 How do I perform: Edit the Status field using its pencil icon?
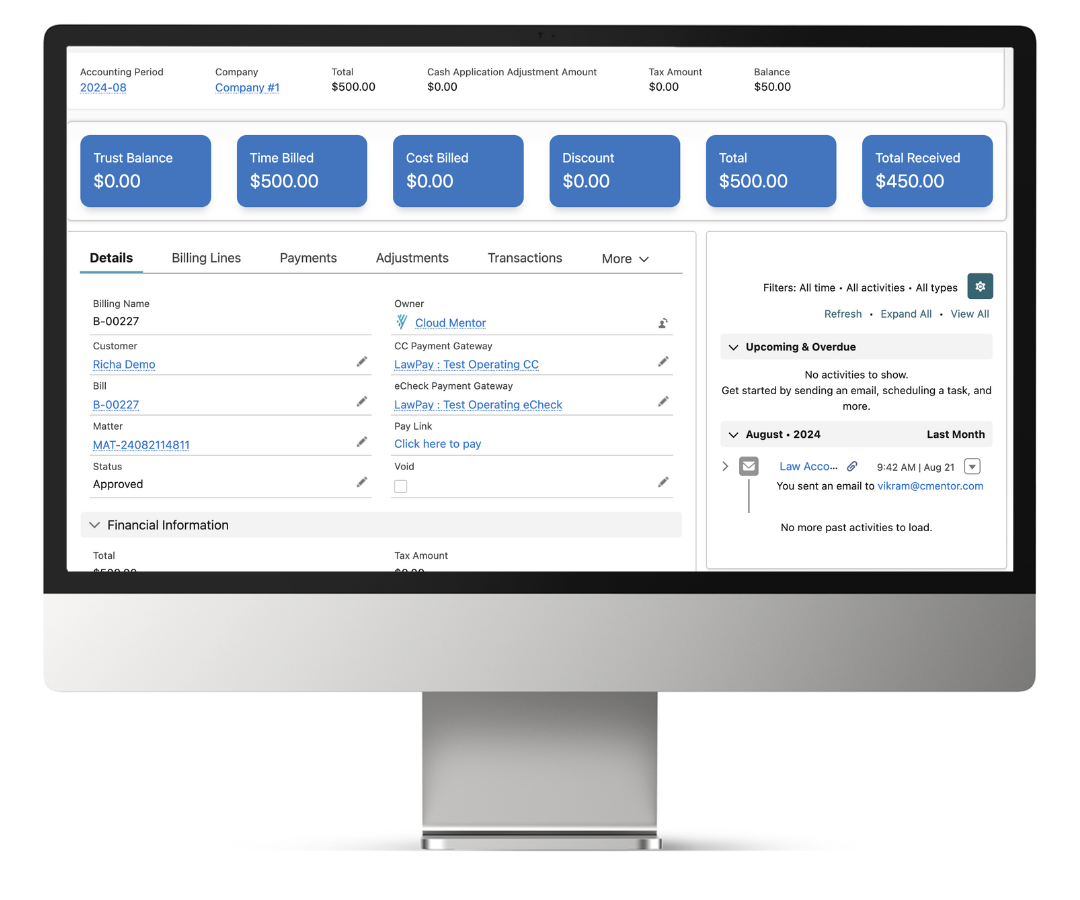click(x=362, y=481)
